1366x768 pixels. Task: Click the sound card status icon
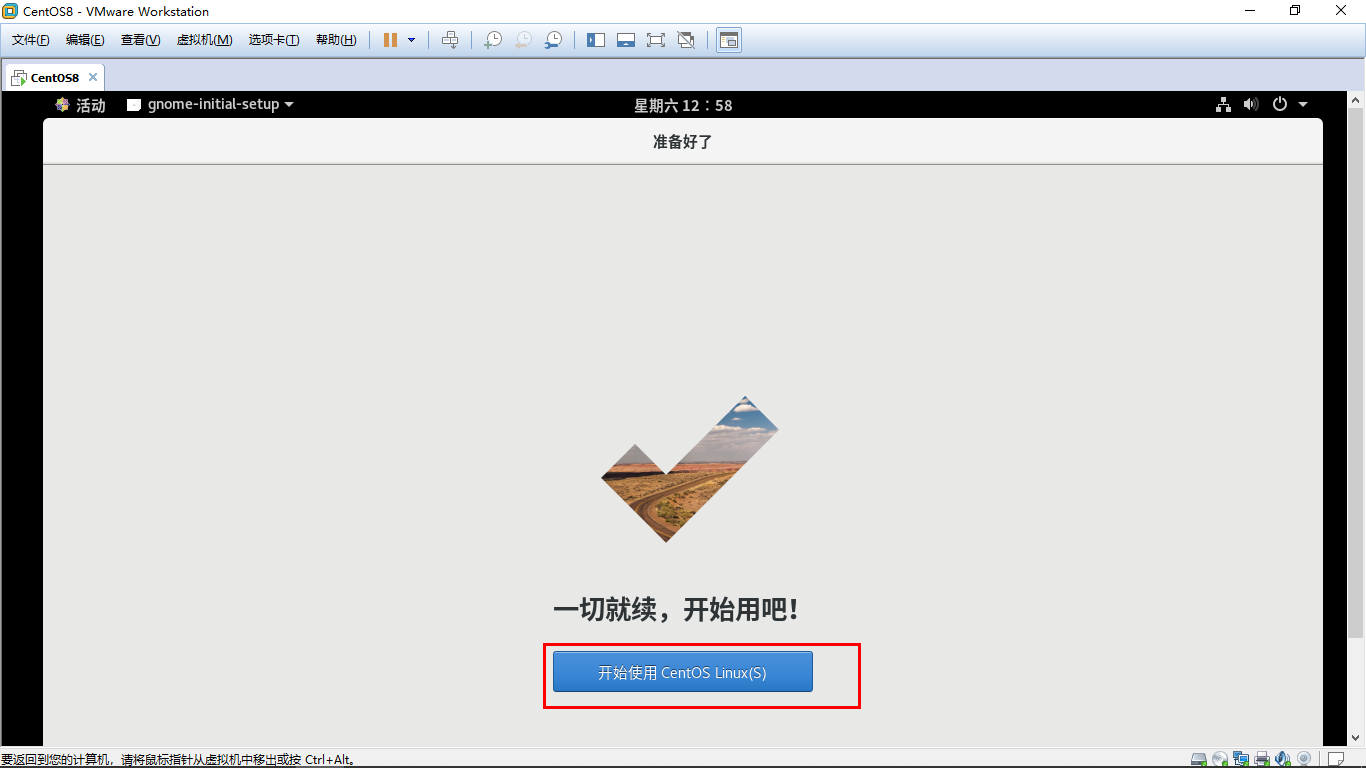tap(1283, 759)
